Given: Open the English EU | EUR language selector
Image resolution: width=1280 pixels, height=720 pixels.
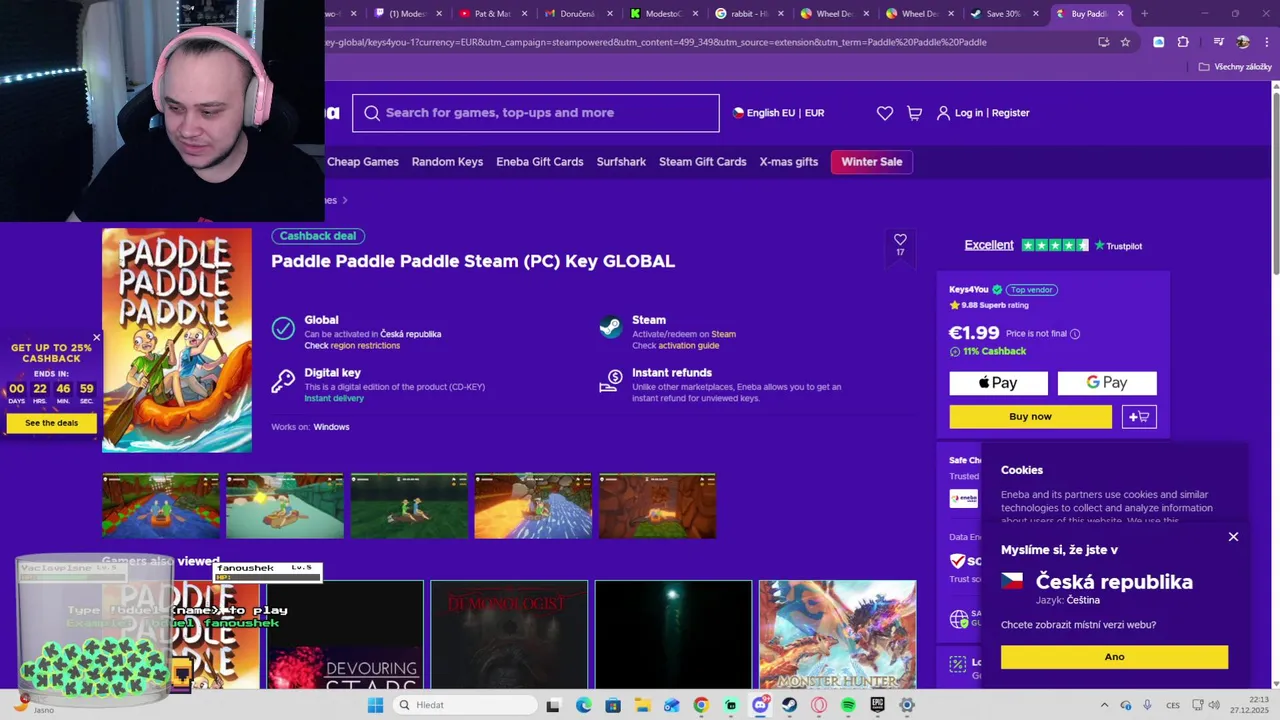Looking at the screenshot, I should 779,113.
